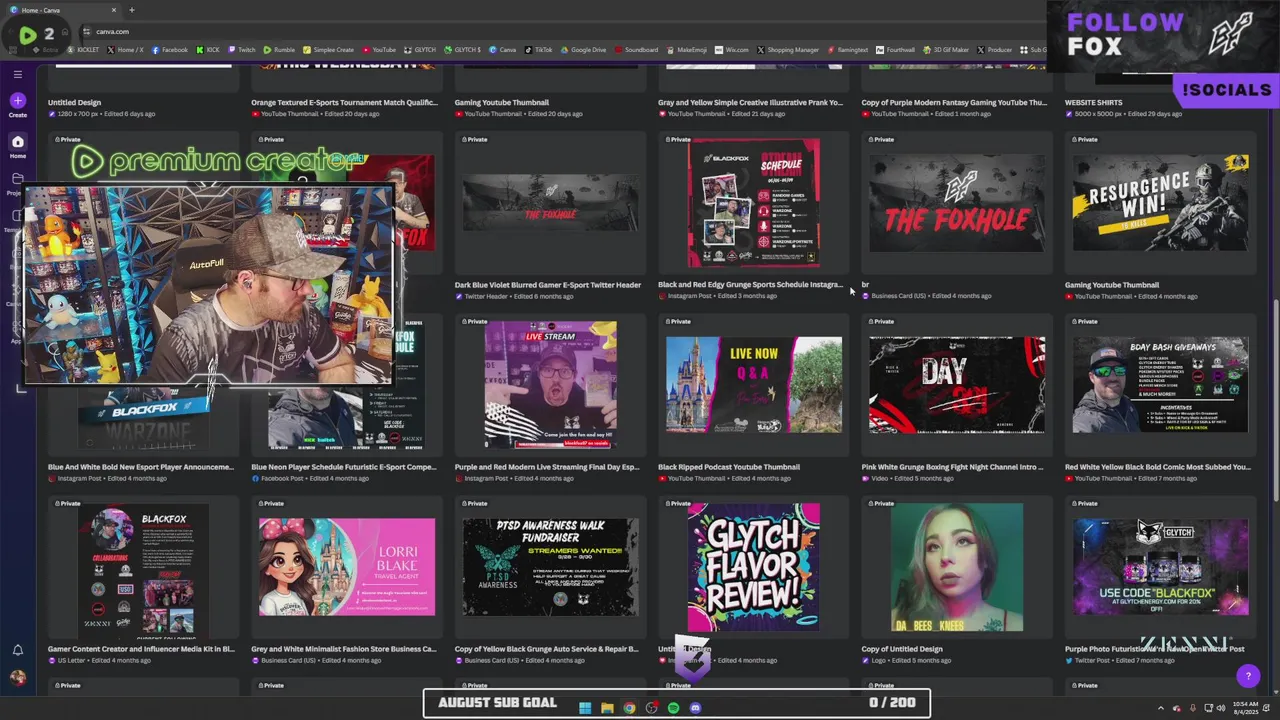The width and height of the screenshot is (1280, 720).
Task: Open the Use Code Blackfox Glytch design
Action: point(1160,567)
